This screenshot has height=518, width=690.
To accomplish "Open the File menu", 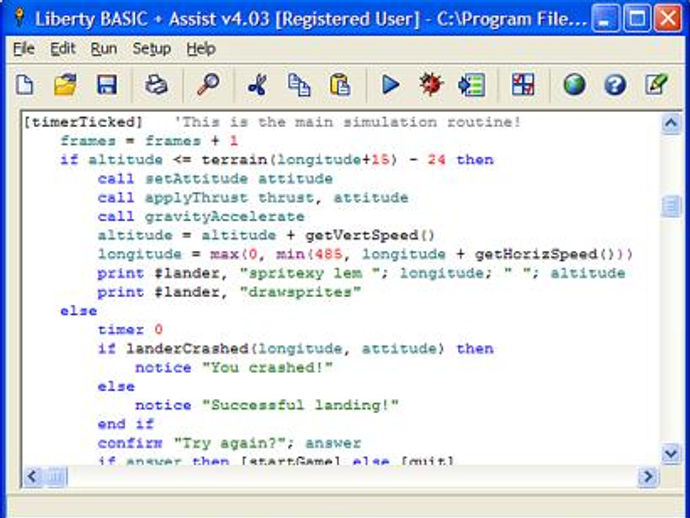I will coord(24,48).
